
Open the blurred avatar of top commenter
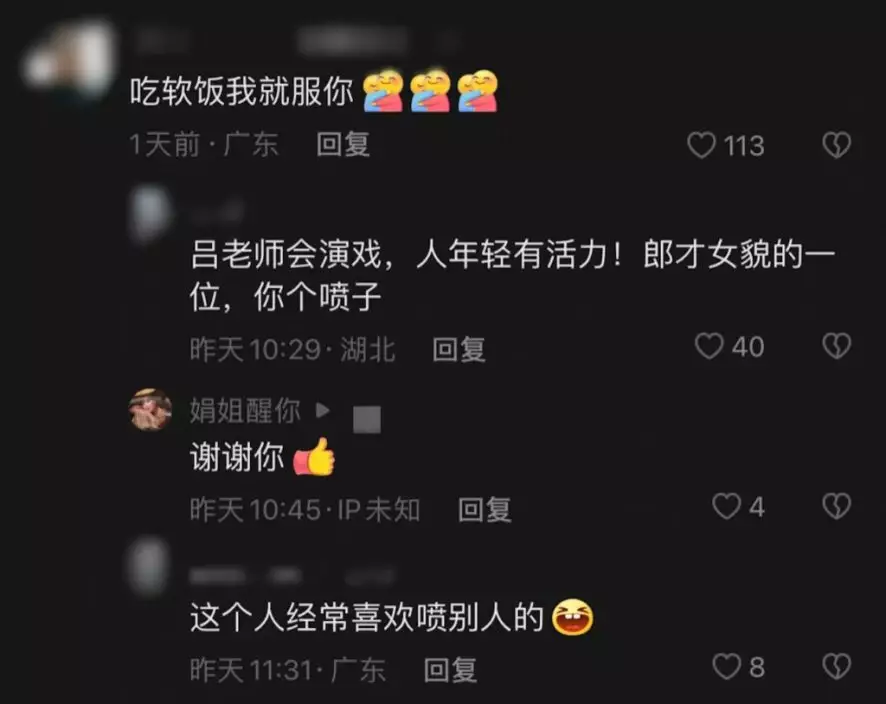point(69,61)
